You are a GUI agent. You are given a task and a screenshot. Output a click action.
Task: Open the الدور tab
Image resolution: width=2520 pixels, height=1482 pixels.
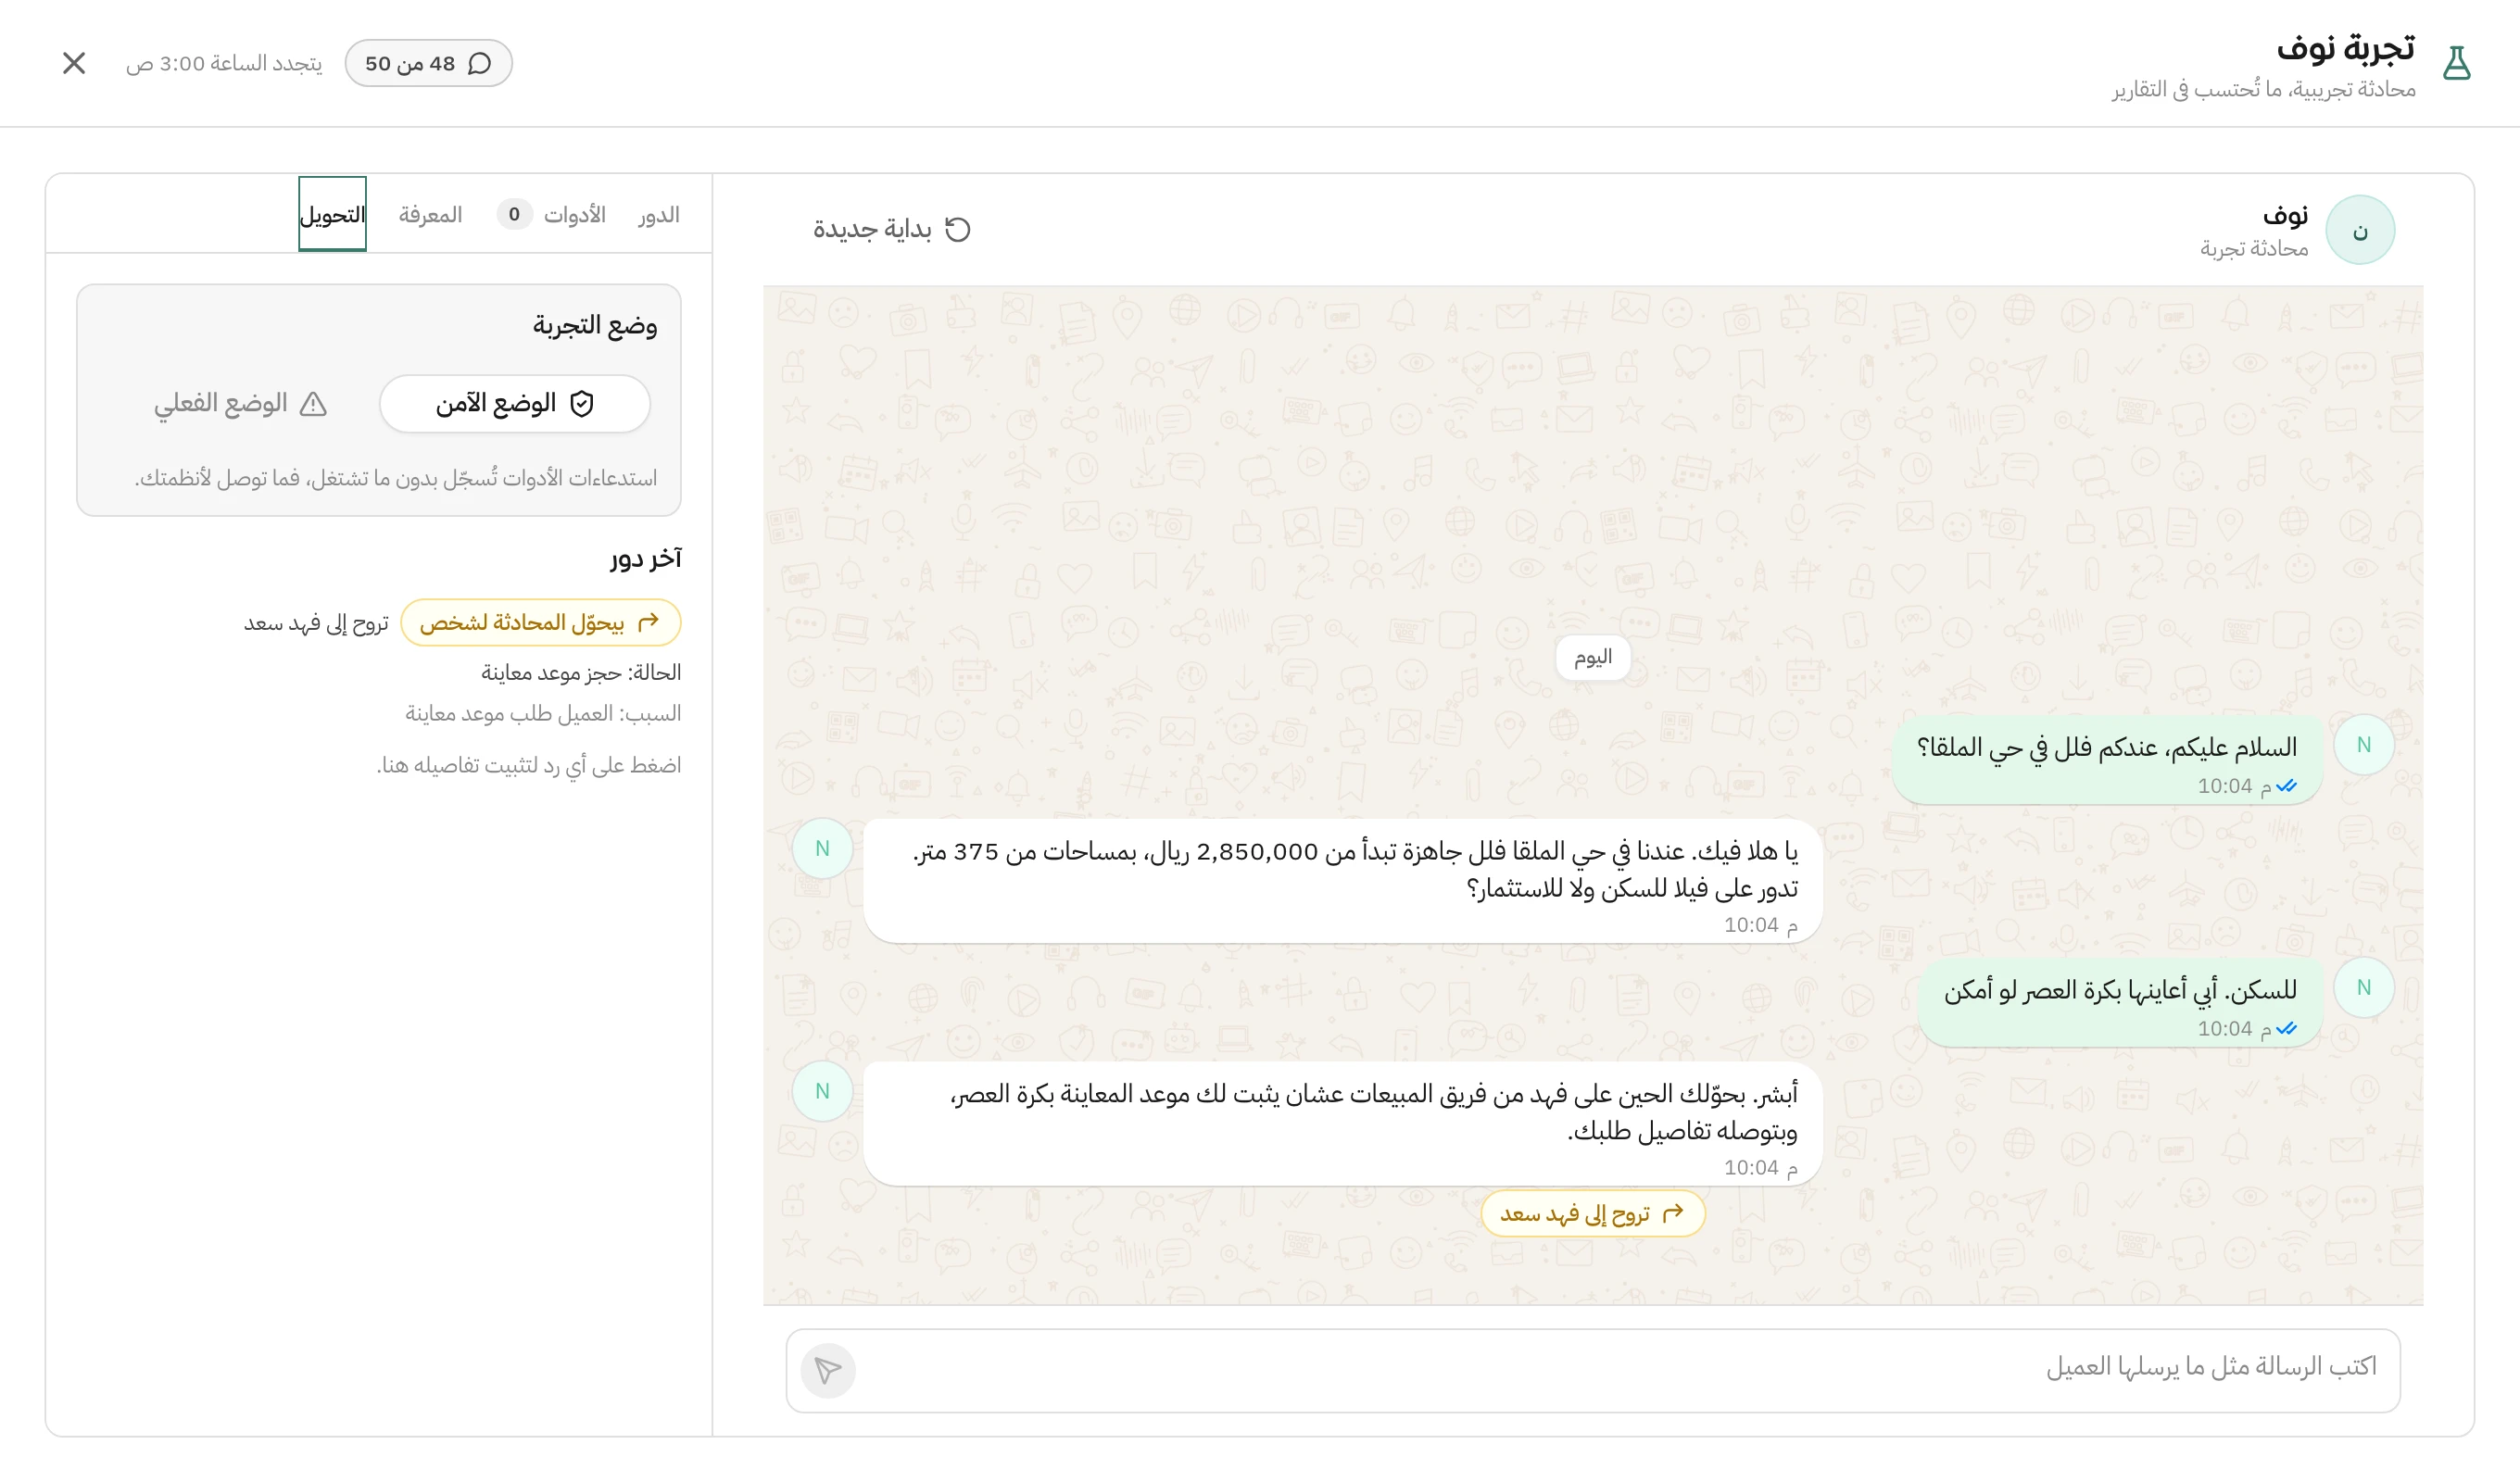click(659, 215)
